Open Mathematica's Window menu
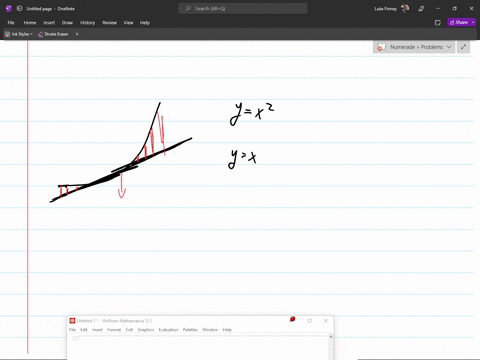Screen dimensions: 480x360 (210, 330)
